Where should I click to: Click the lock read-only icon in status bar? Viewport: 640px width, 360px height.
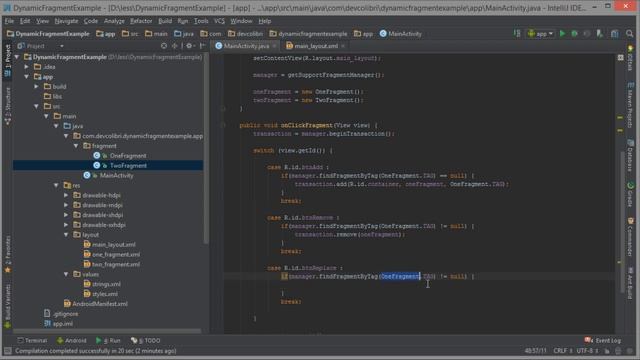coord(607,351)
